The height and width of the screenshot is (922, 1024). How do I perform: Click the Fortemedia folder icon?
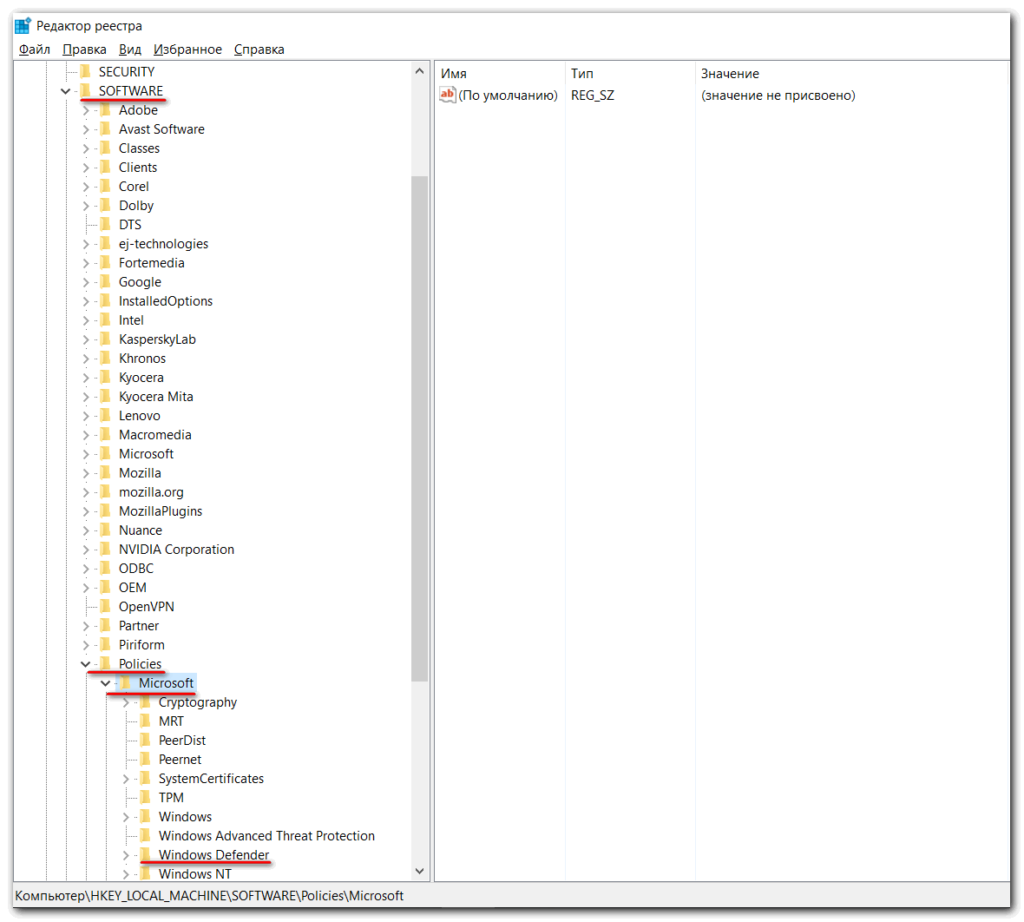tap(106, 262)
